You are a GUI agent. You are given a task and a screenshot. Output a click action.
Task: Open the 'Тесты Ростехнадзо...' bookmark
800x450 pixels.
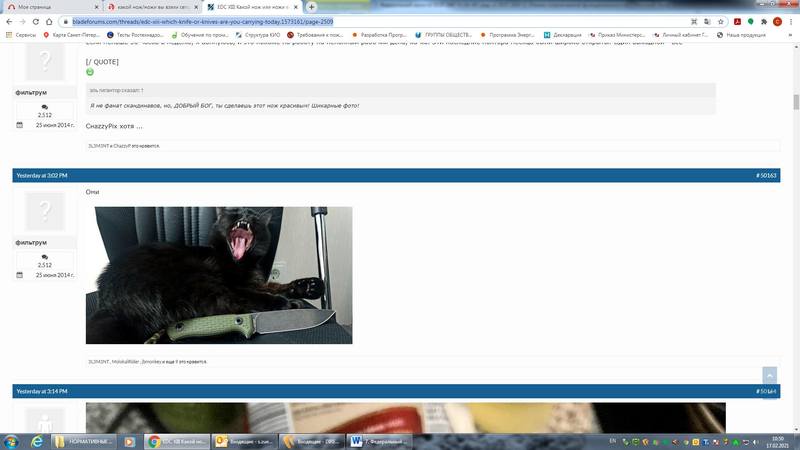point(135,35)
